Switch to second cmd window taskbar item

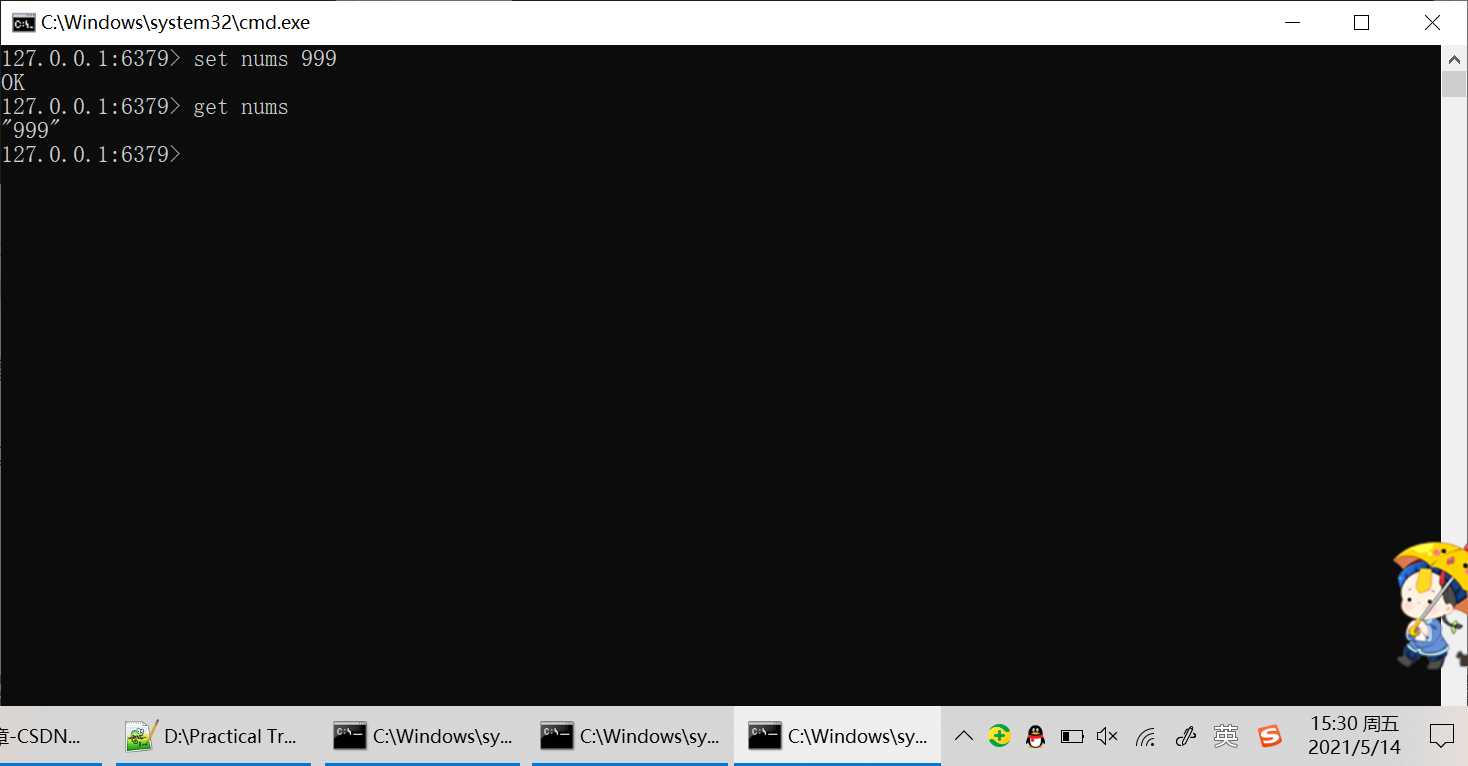[x=629, y=736]
